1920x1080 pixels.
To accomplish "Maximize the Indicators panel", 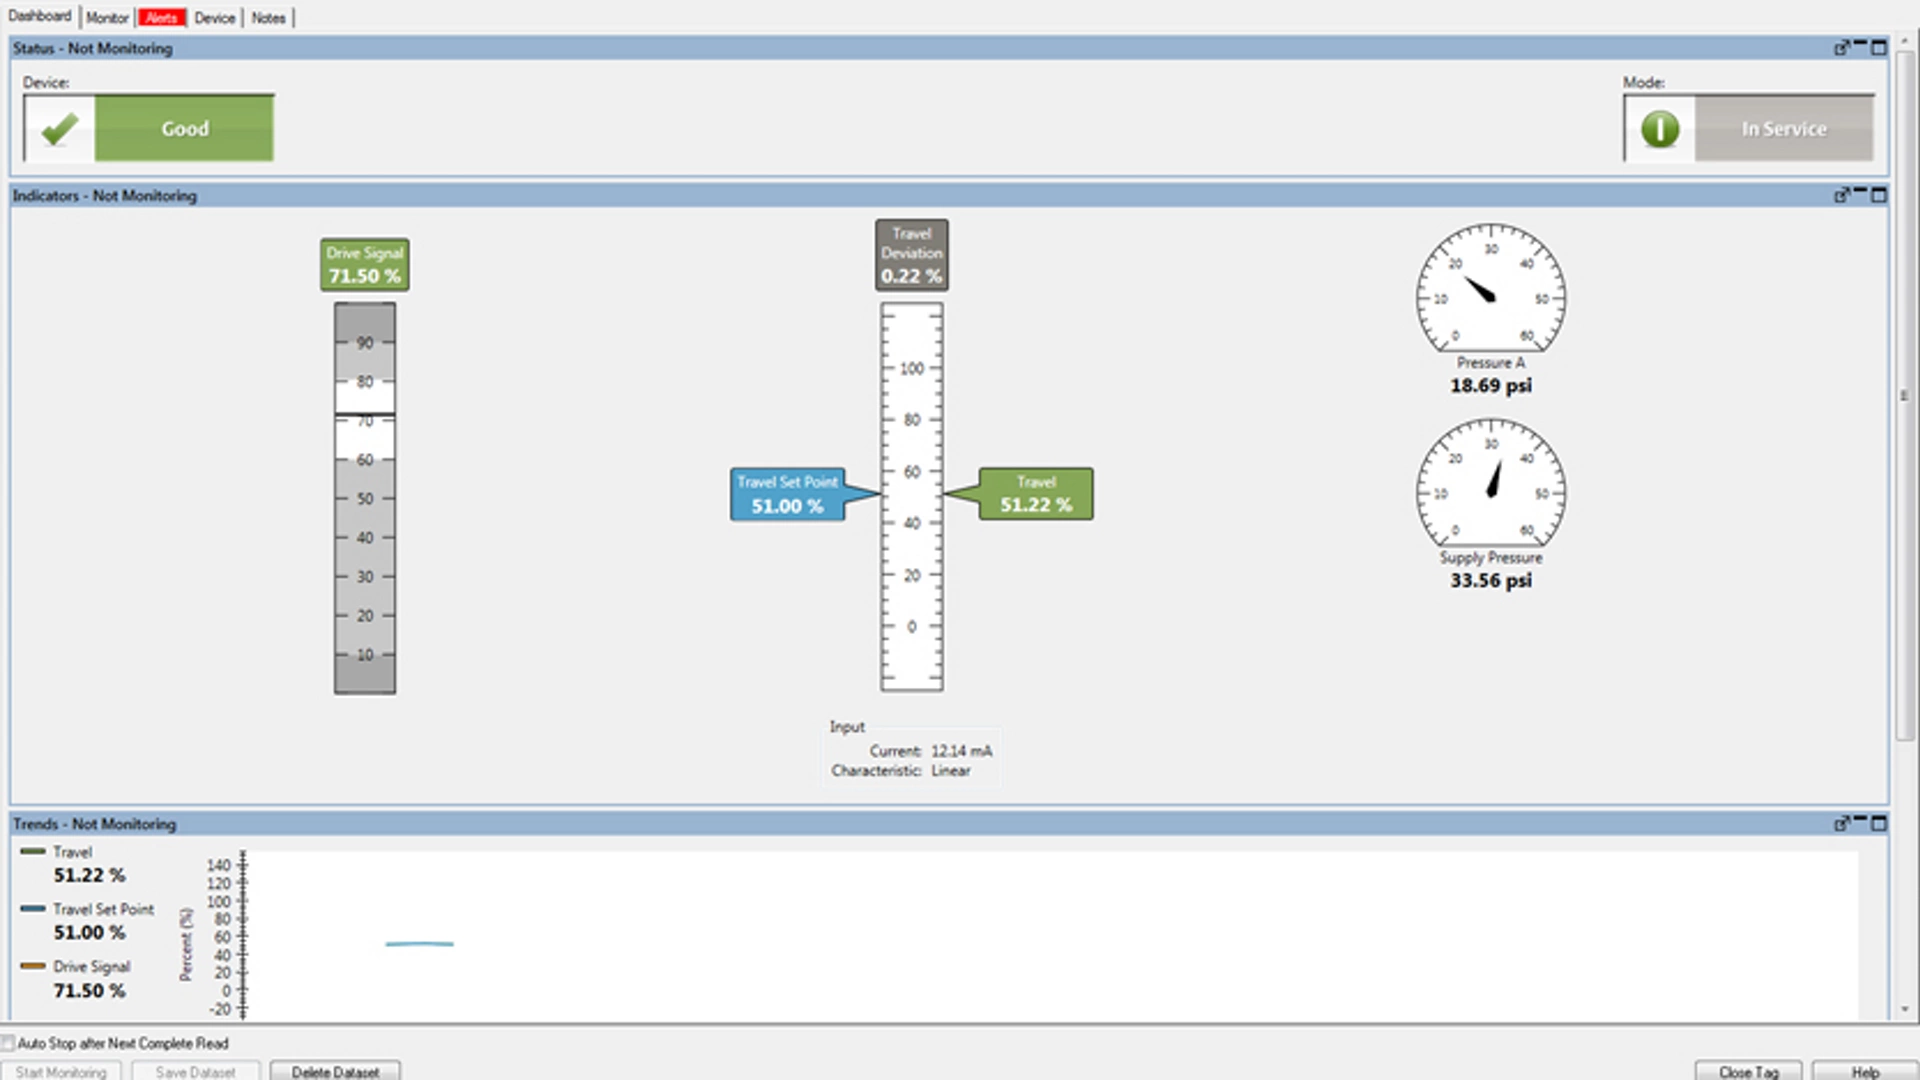I will pos(1879,196).
